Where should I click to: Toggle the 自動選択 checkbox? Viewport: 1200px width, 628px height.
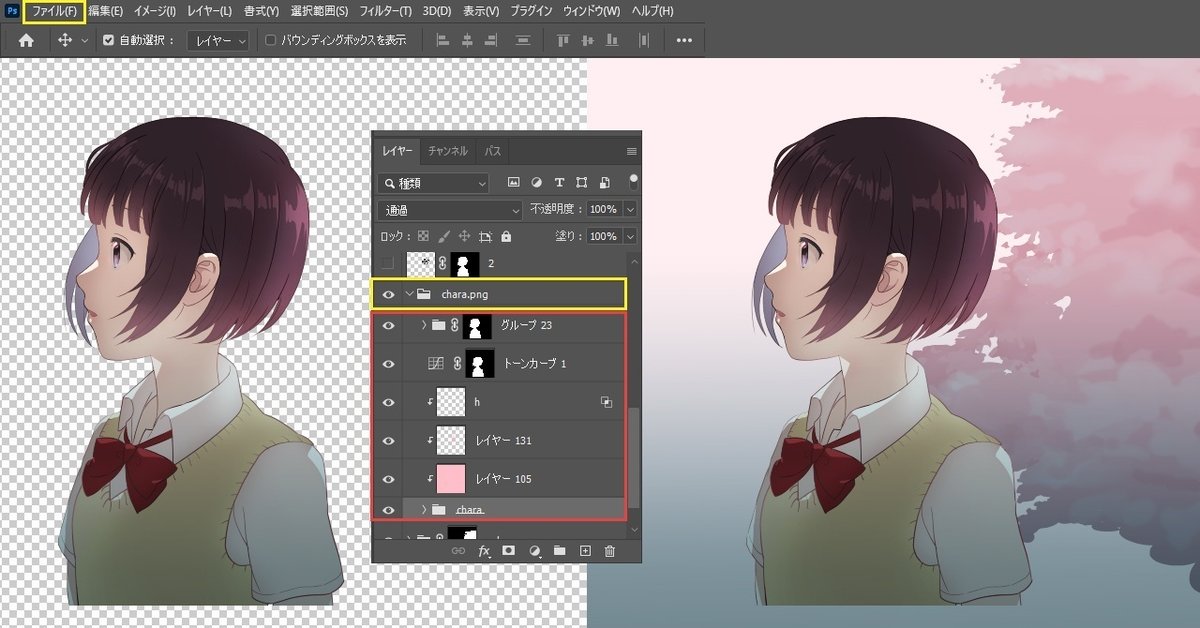(x=109, y=41)
